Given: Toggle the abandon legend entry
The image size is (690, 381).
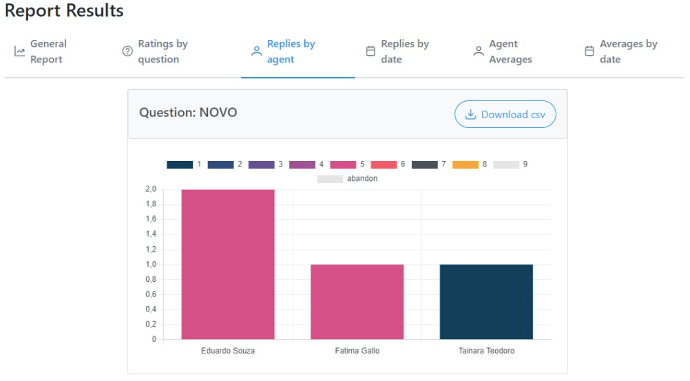Looking at the screenshot, I should point(347,179).
